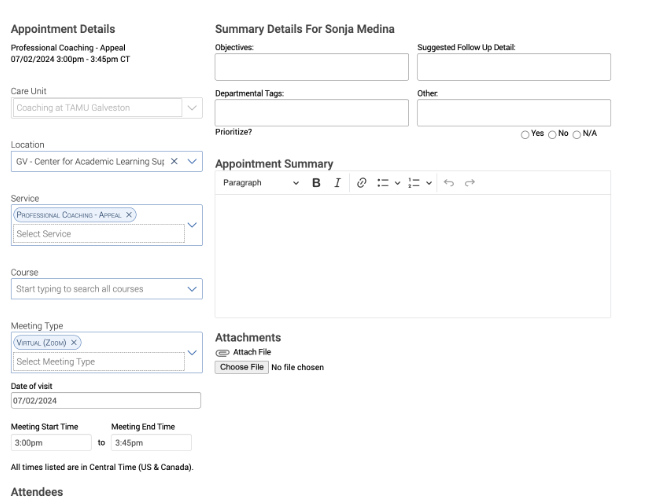Open the Course dropdown chevron
Screen dimensions: 656x502
[192, 289]
